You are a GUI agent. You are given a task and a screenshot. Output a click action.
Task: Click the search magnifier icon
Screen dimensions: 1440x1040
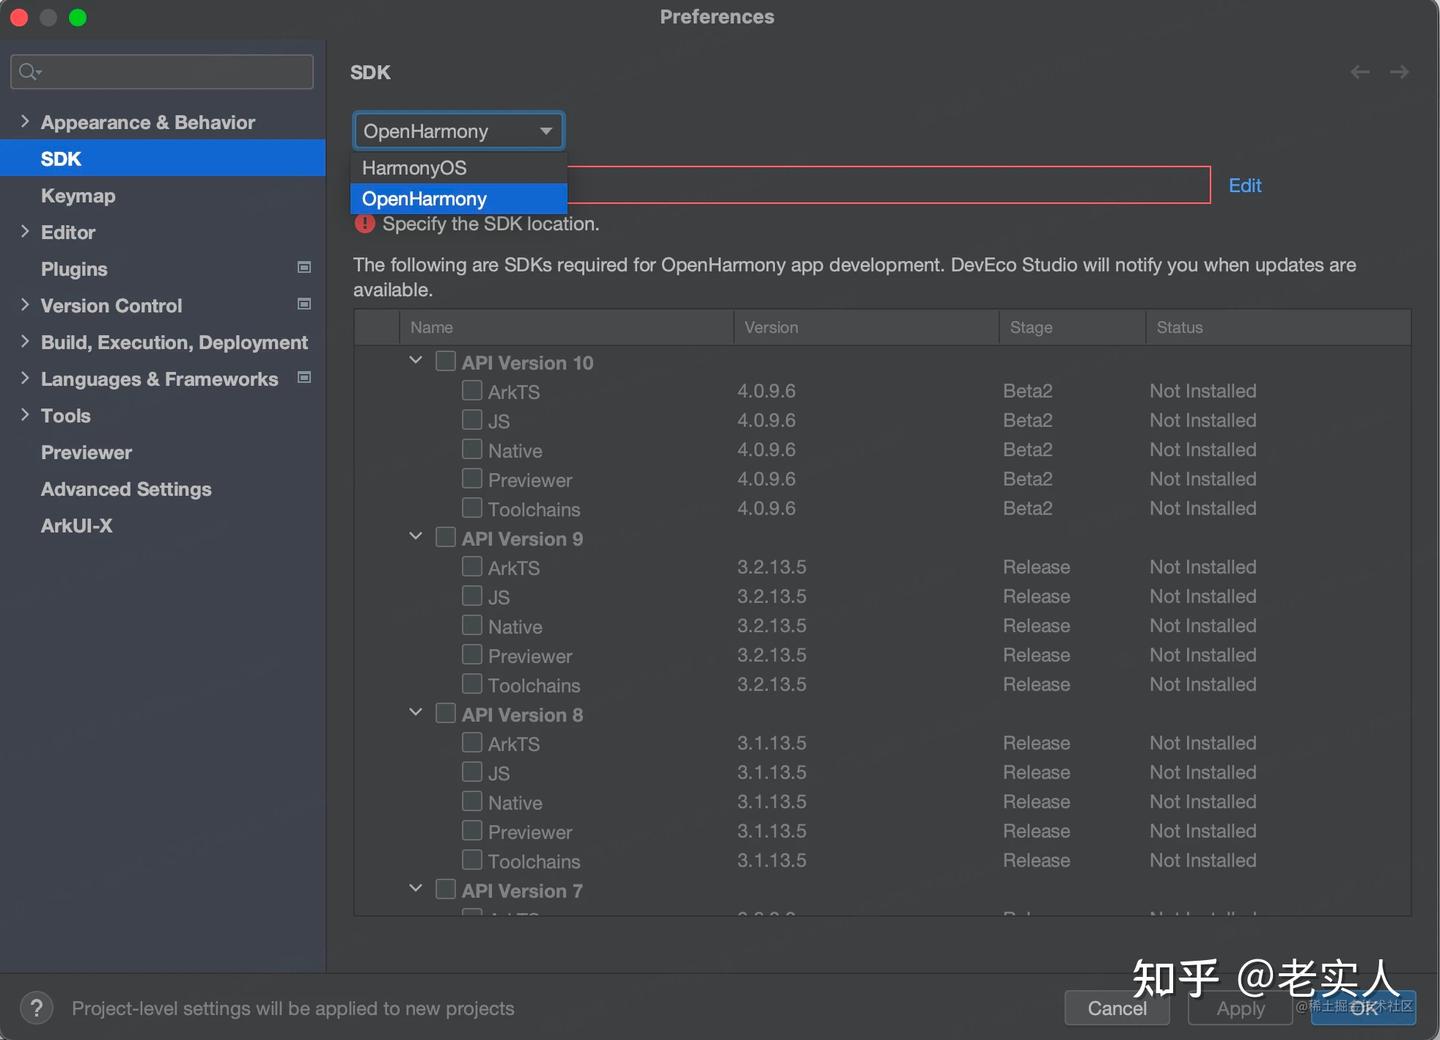[x=29, y=72]
